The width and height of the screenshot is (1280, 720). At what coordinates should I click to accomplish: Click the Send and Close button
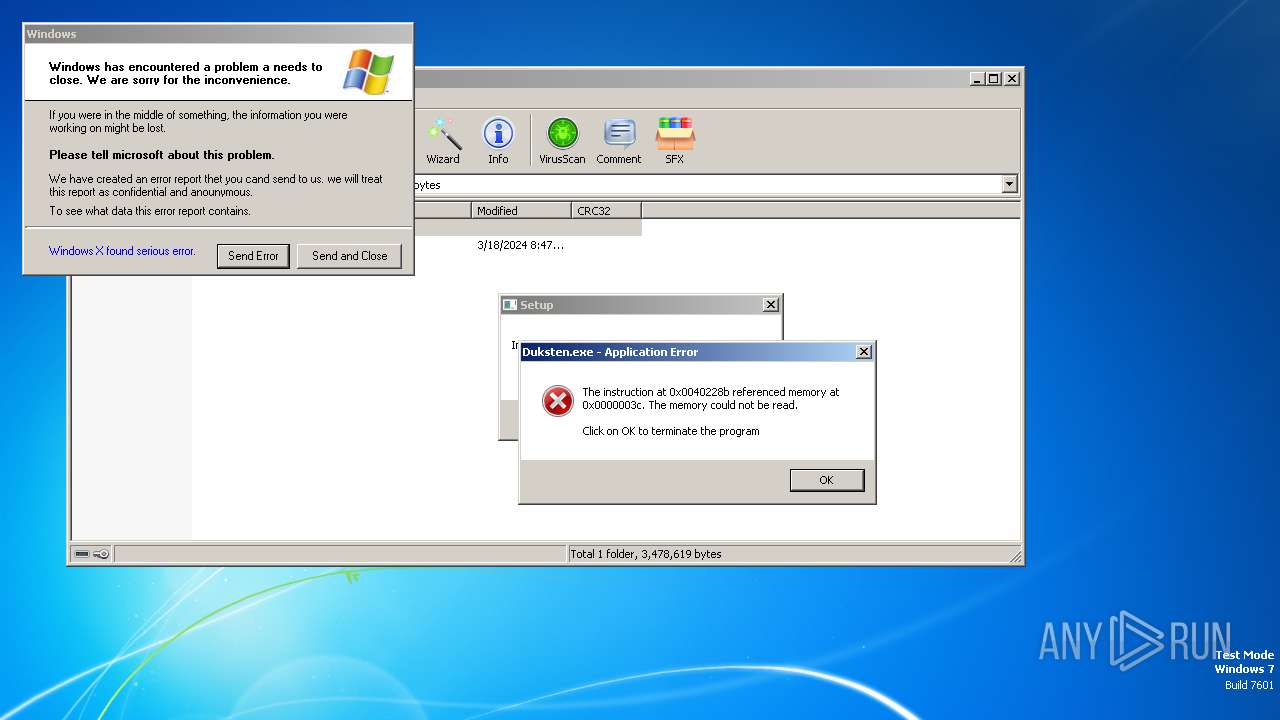coord(349,256)
